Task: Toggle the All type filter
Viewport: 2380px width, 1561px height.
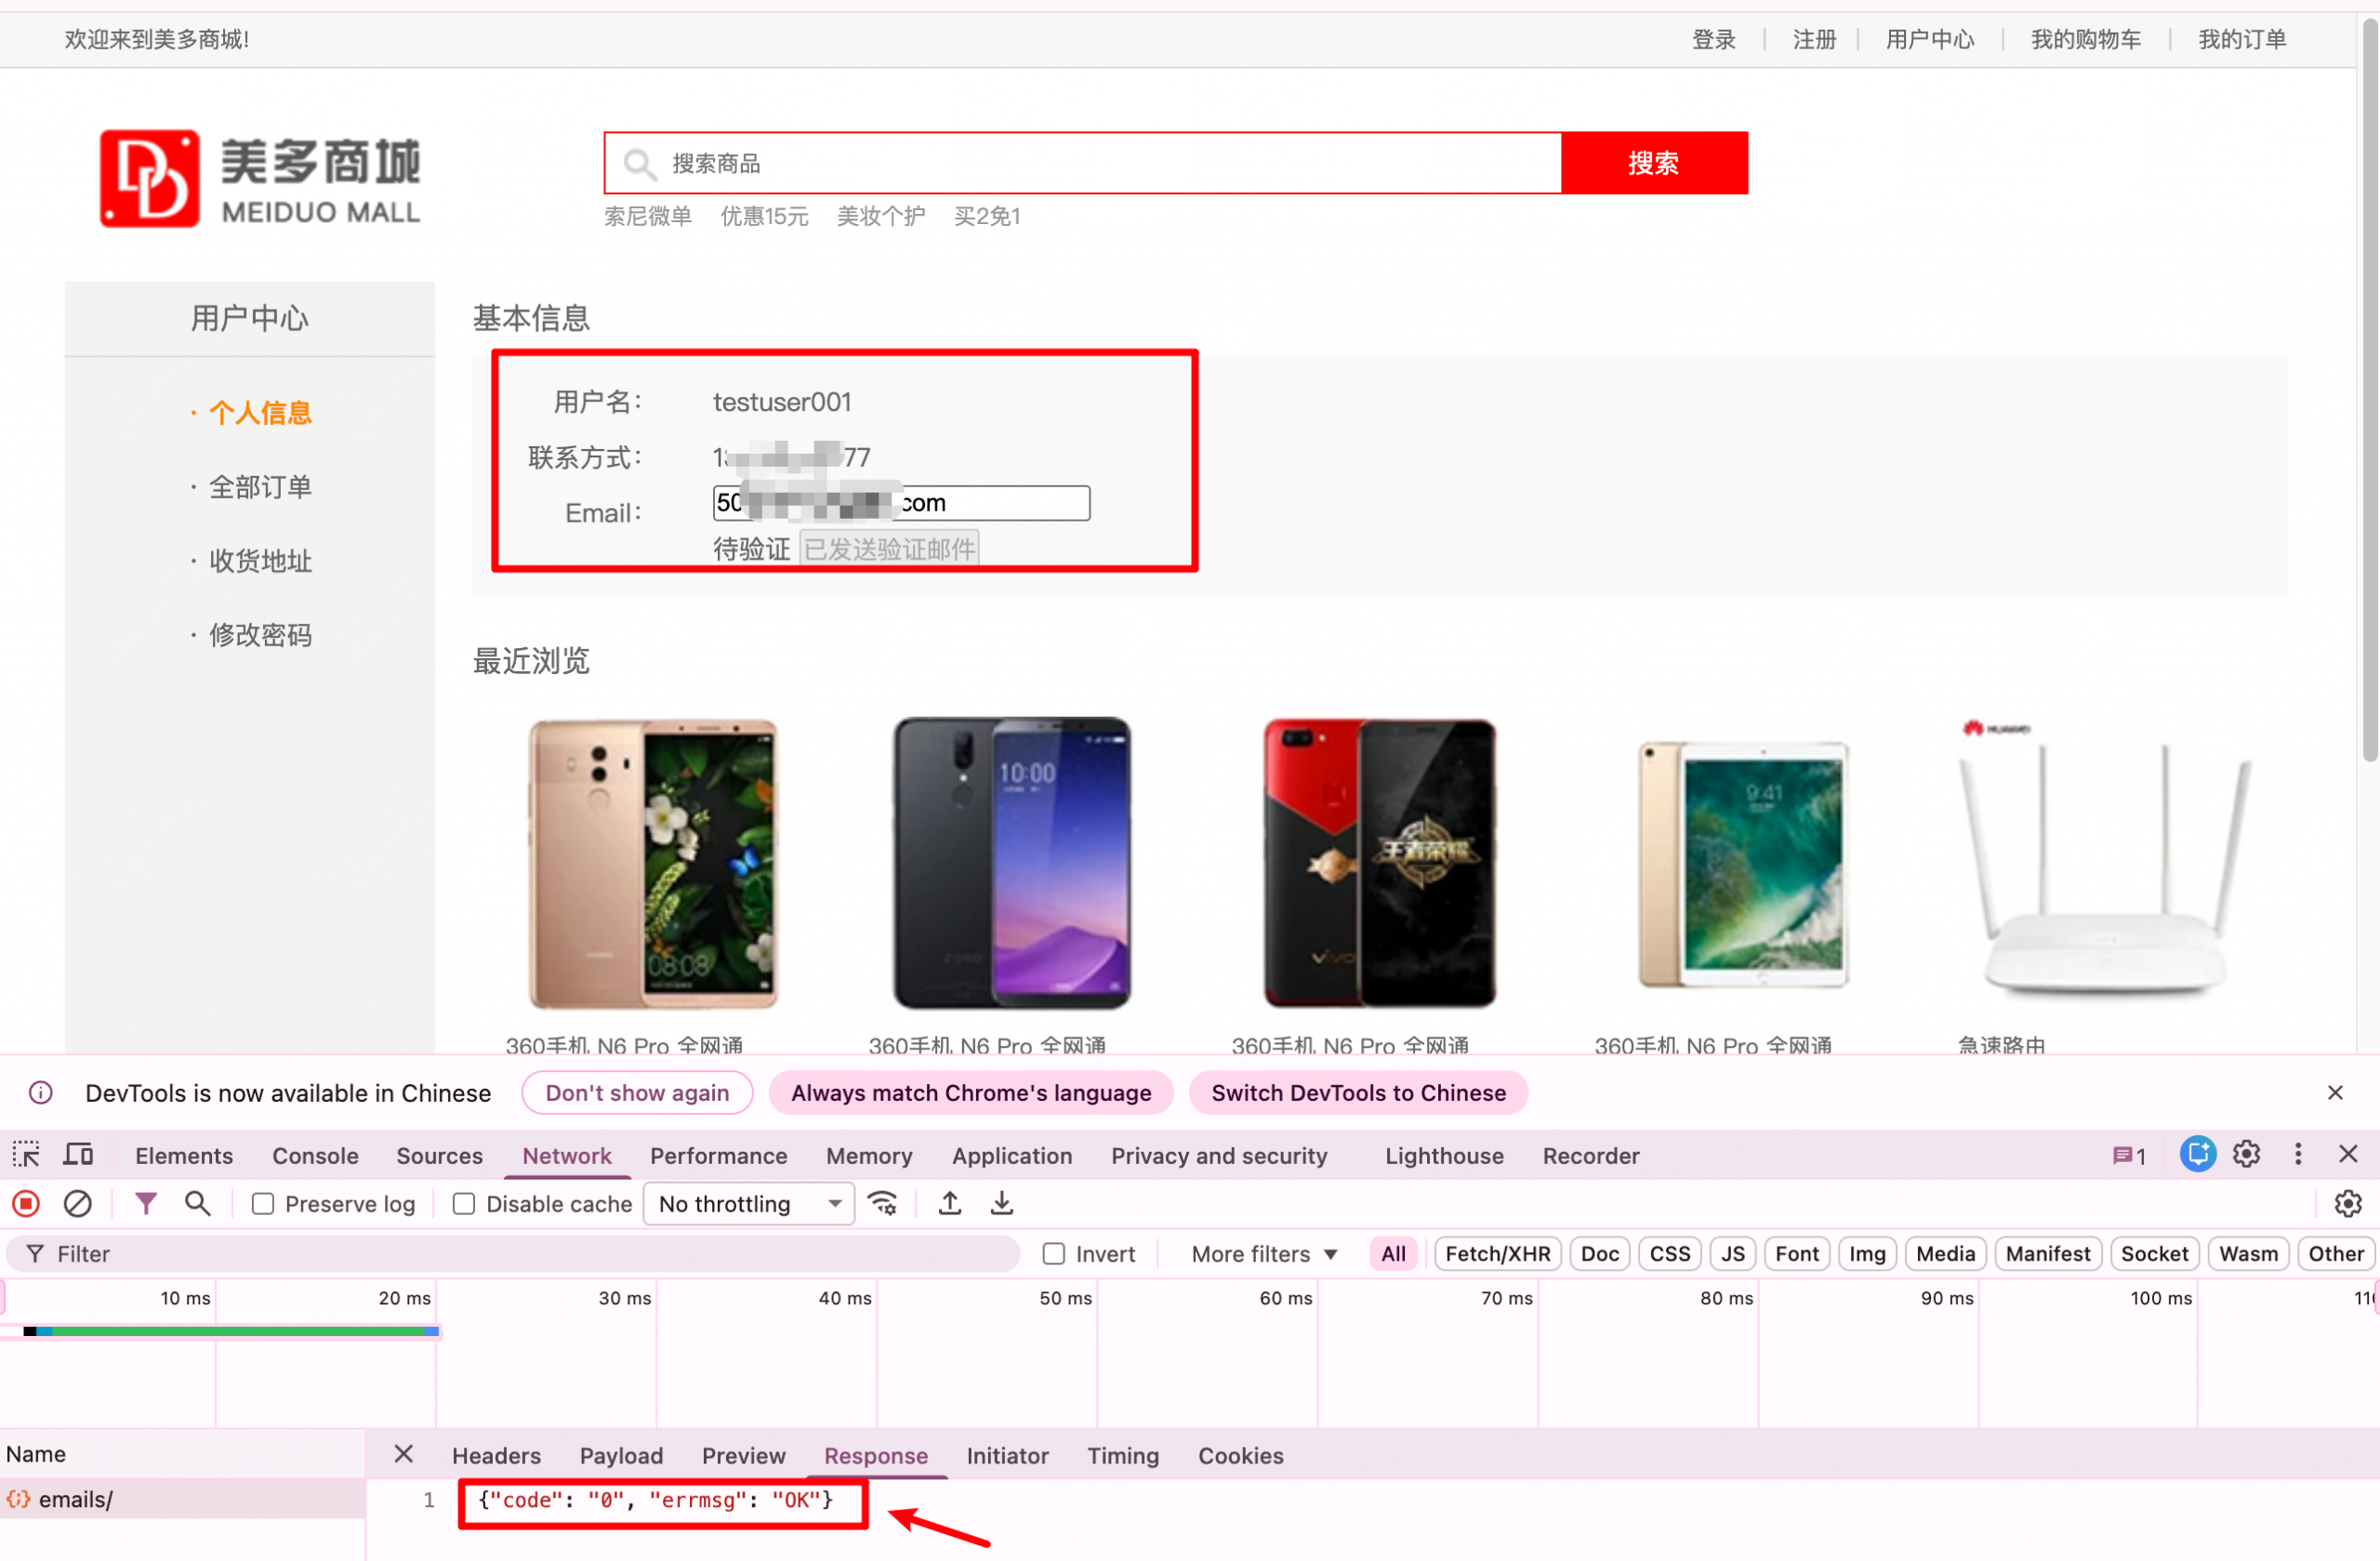Action: pyautogui.click(x=1393, y=1254)
